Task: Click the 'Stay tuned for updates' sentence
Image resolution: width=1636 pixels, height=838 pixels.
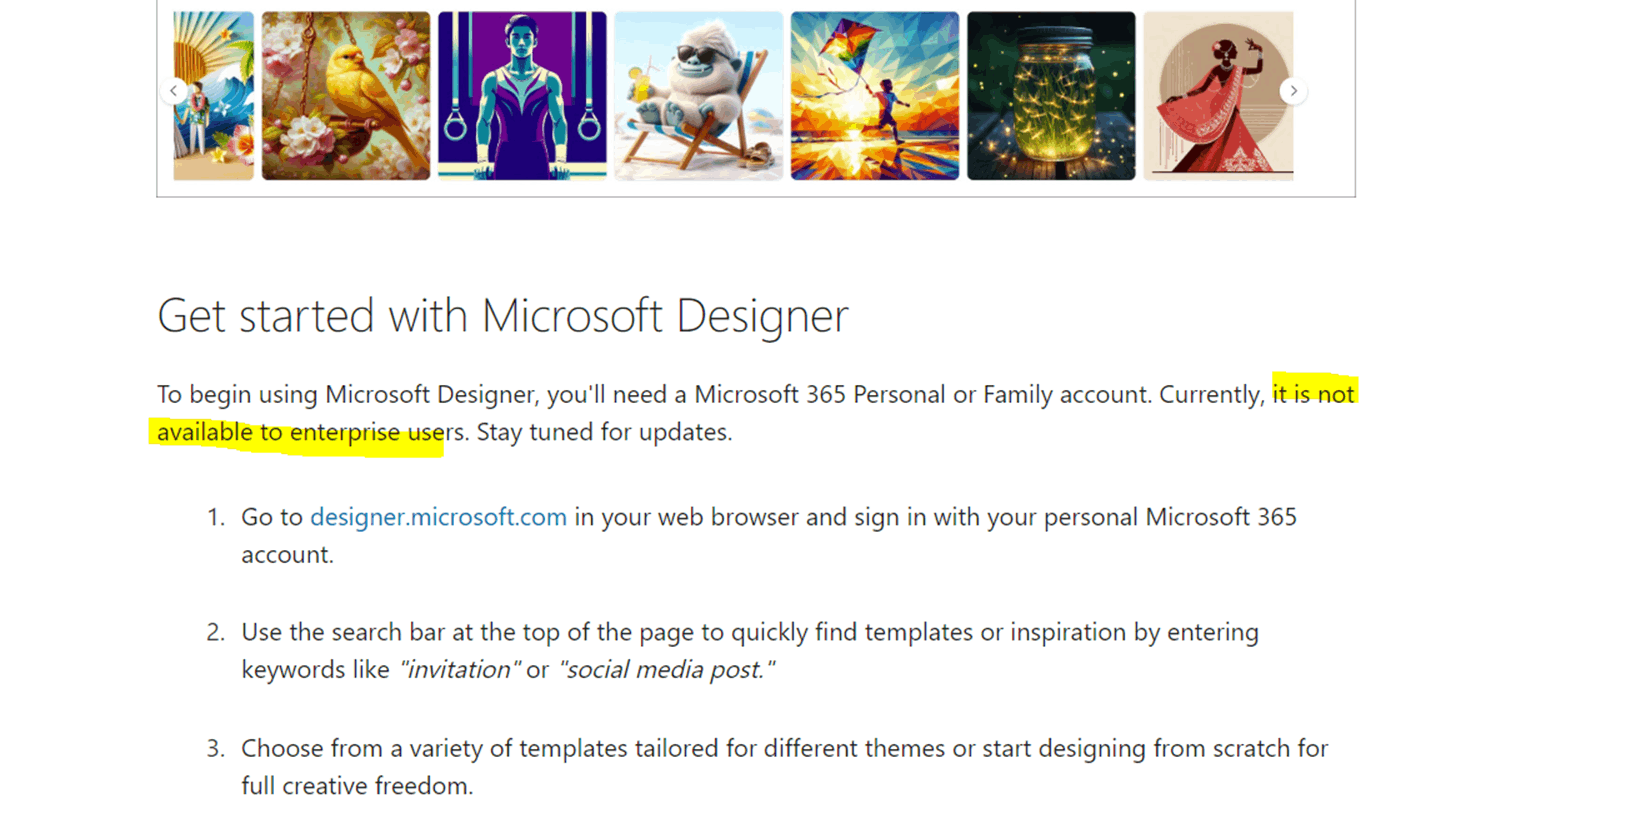Action: 604,432
